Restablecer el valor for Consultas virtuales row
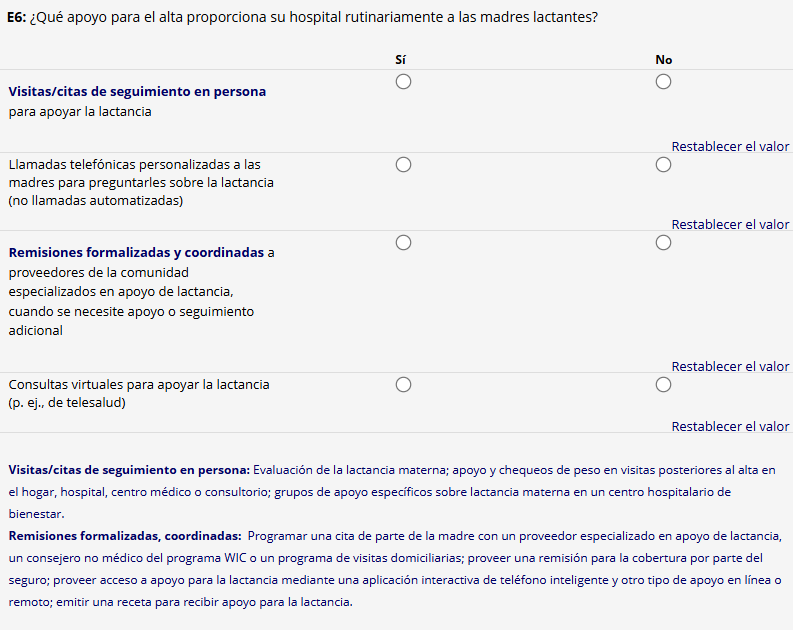The height and width of the screenshot is (630, 793). tap(730, 427)
